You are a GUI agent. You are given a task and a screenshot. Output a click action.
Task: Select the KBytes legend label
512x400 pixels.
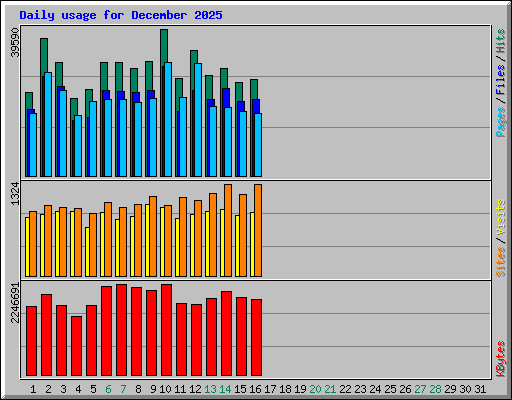pos(501,359)
